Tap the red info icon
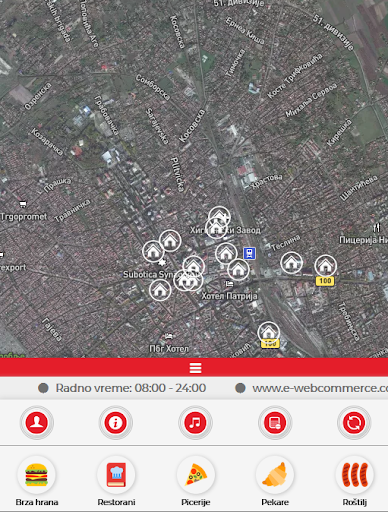388x512 pixels. [116, 423]
